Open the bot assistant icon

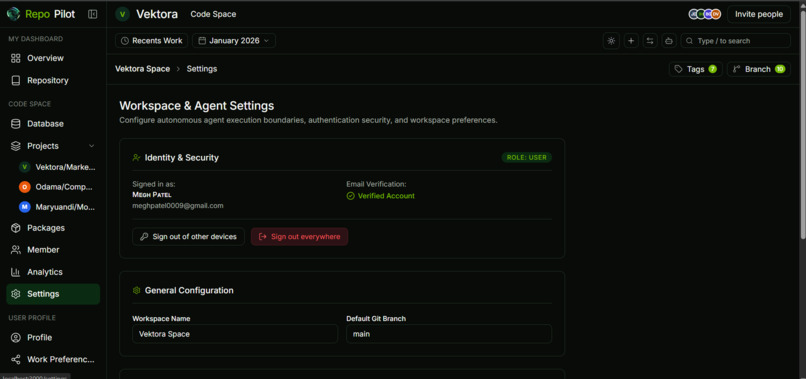[x=669, y=41]
